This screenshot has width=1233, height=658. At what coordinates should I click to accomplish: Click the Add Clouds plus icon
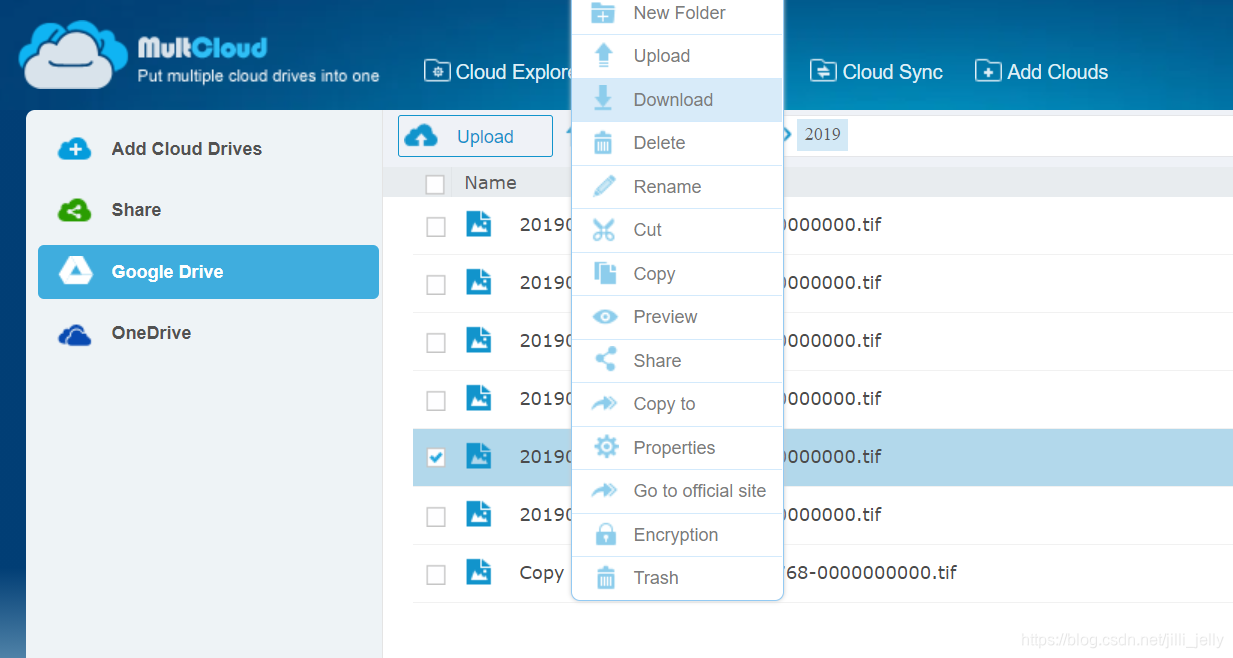pyautogui.click(x=988, y=71)
